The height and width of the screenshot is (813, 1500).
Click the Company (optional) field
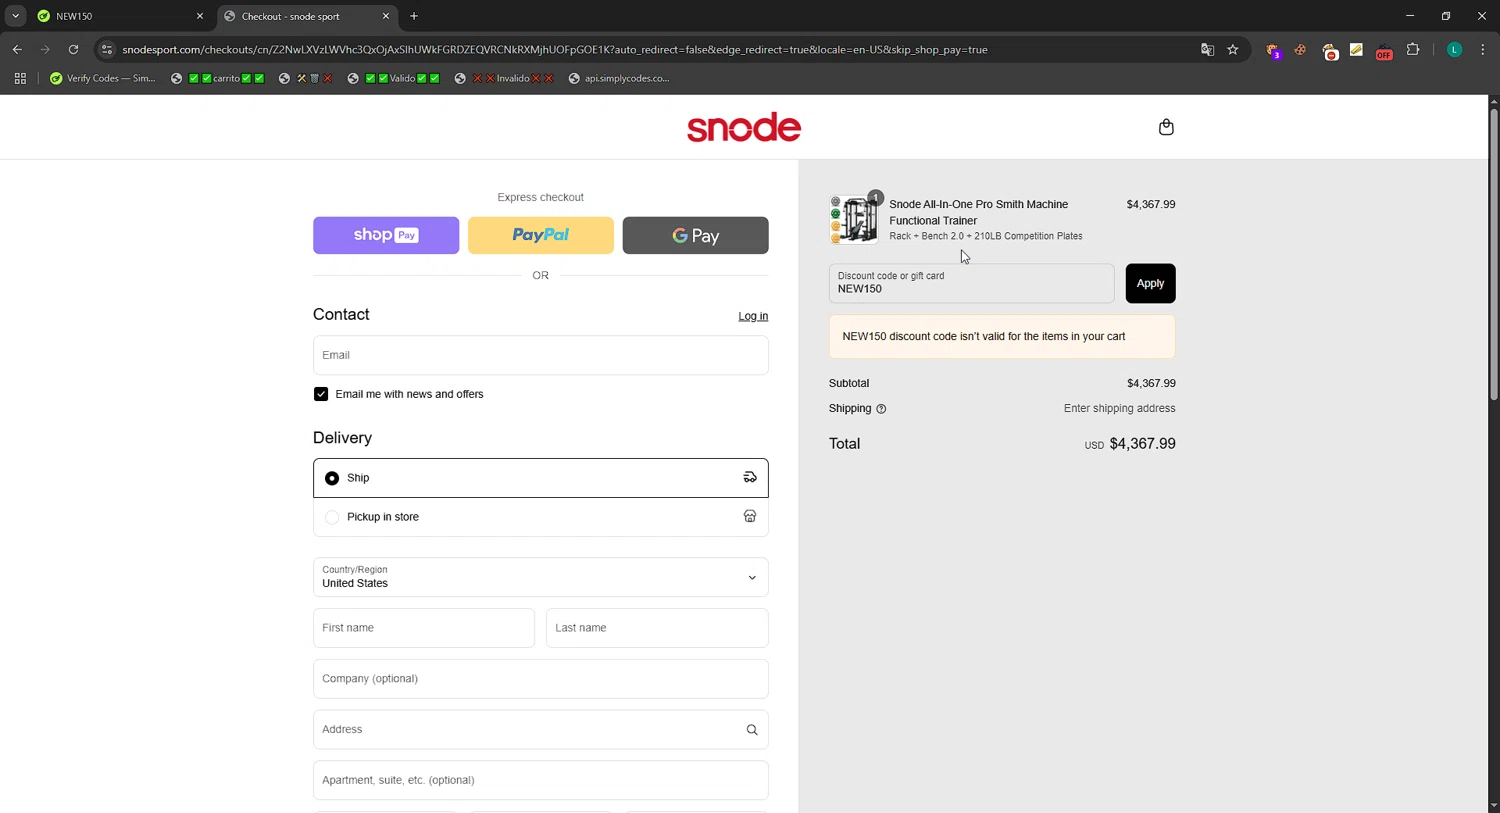tap(541, 679)
